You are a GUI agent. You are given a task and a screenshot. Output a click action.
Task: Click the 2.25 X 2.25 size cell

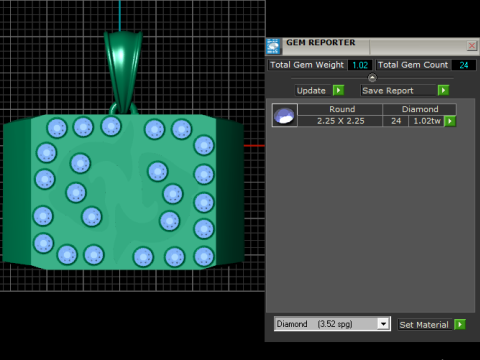(x=340, y=121)
